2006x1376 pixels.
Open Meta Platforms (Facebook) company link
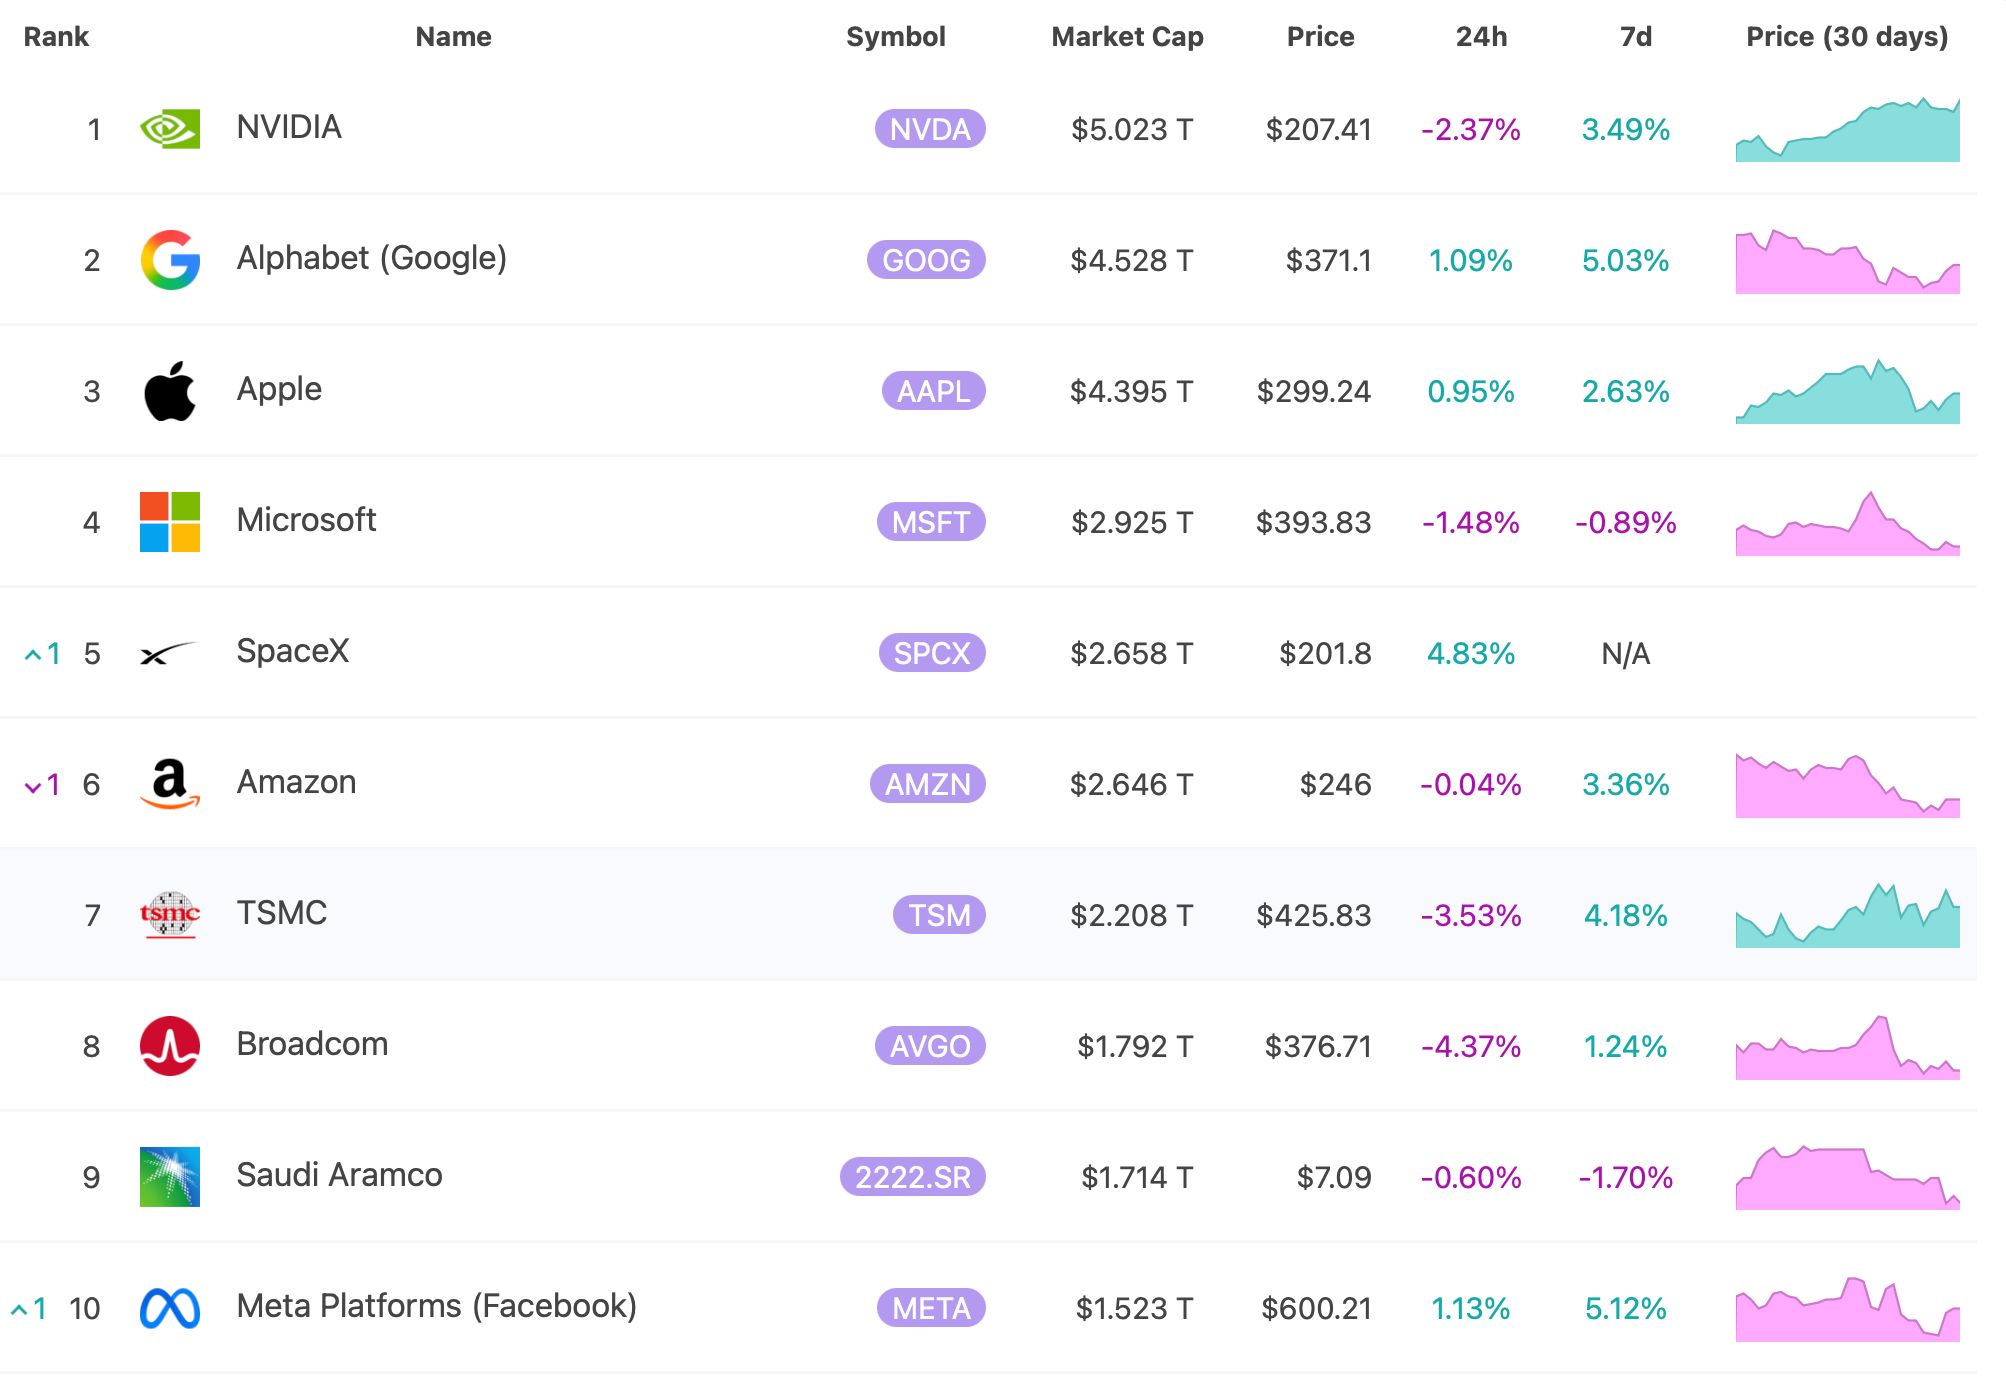(436, 1306)
